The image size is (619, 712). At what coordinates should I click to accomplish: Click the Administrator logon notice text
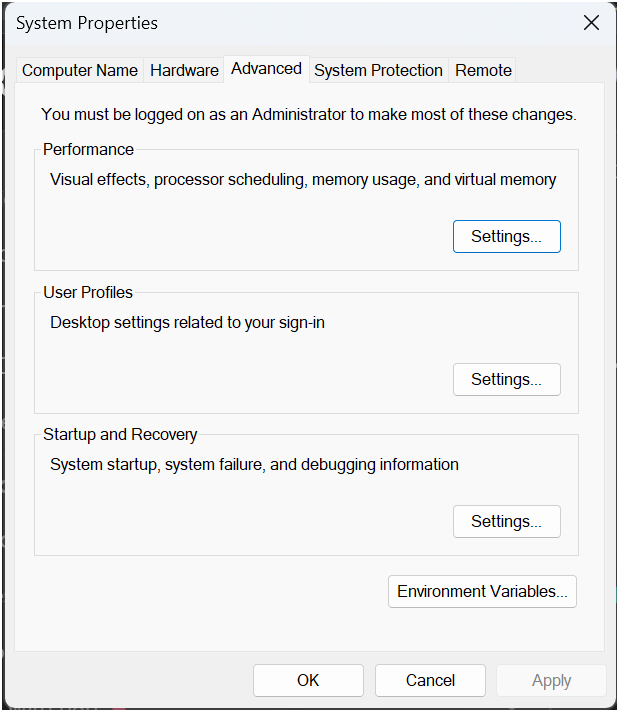pos(308,114)
